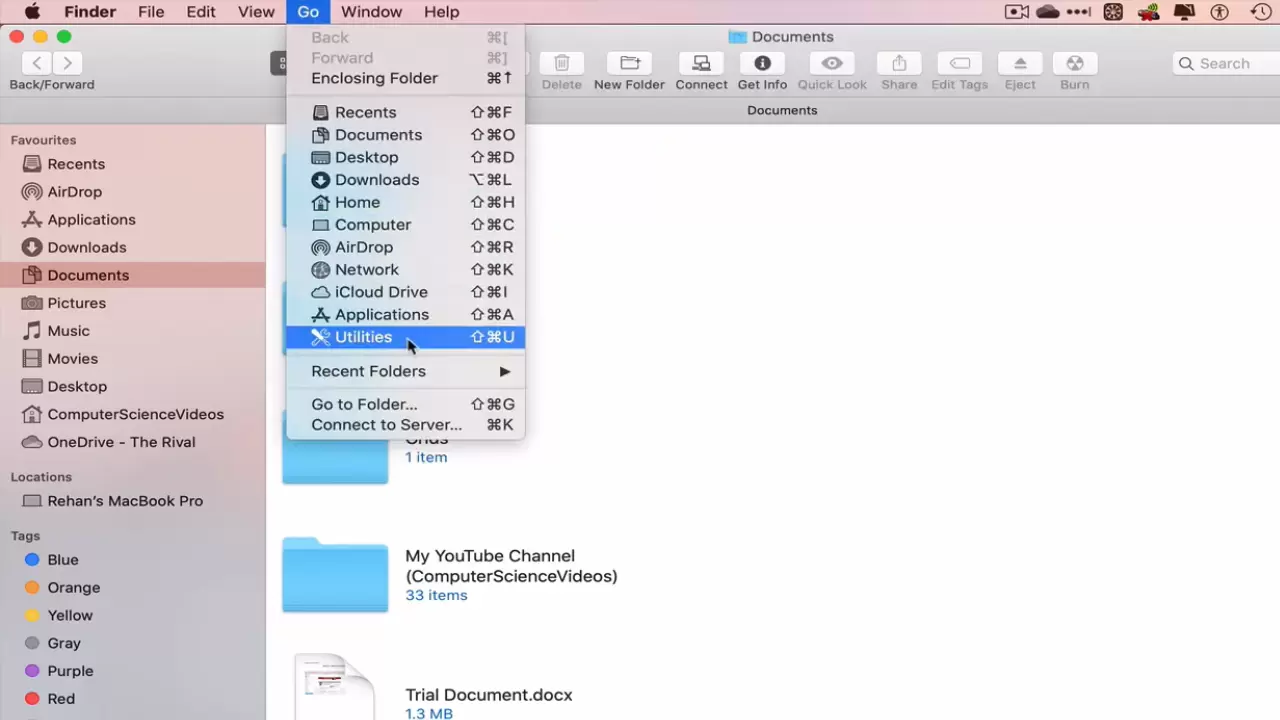Screen dimensions: 1280x720
Task: Click the Orange tag
Action: [x=132, y=588]
